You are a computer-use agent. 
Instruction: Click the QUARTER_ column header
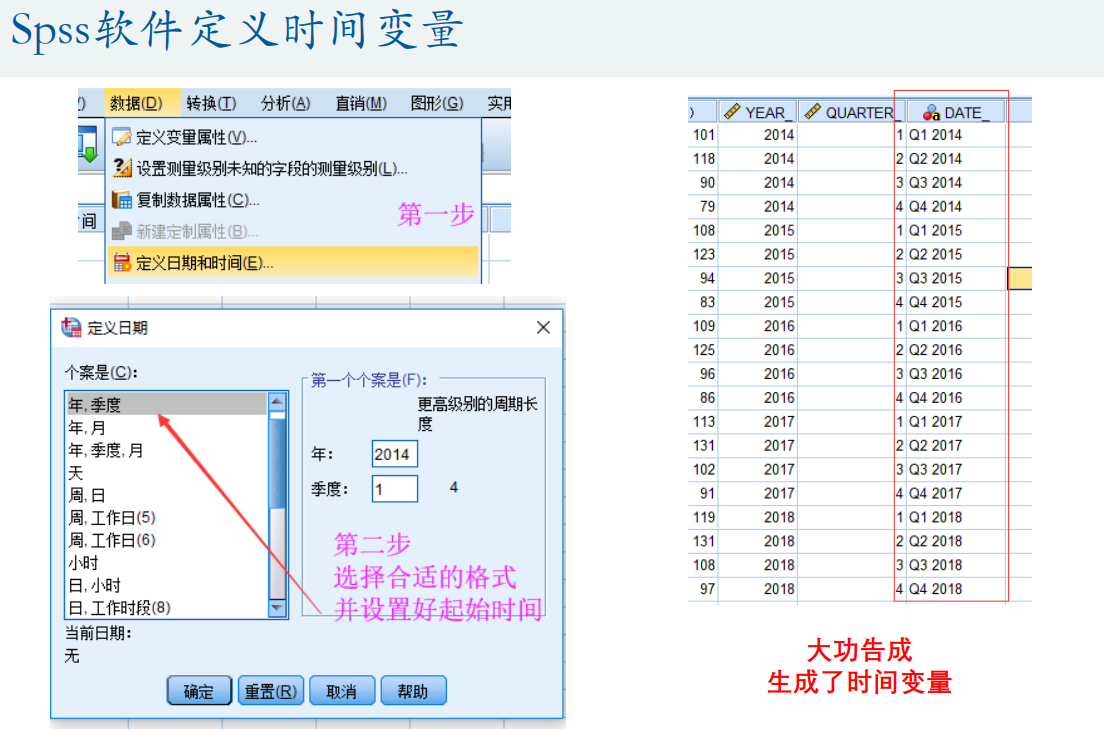tap(850, 112)
